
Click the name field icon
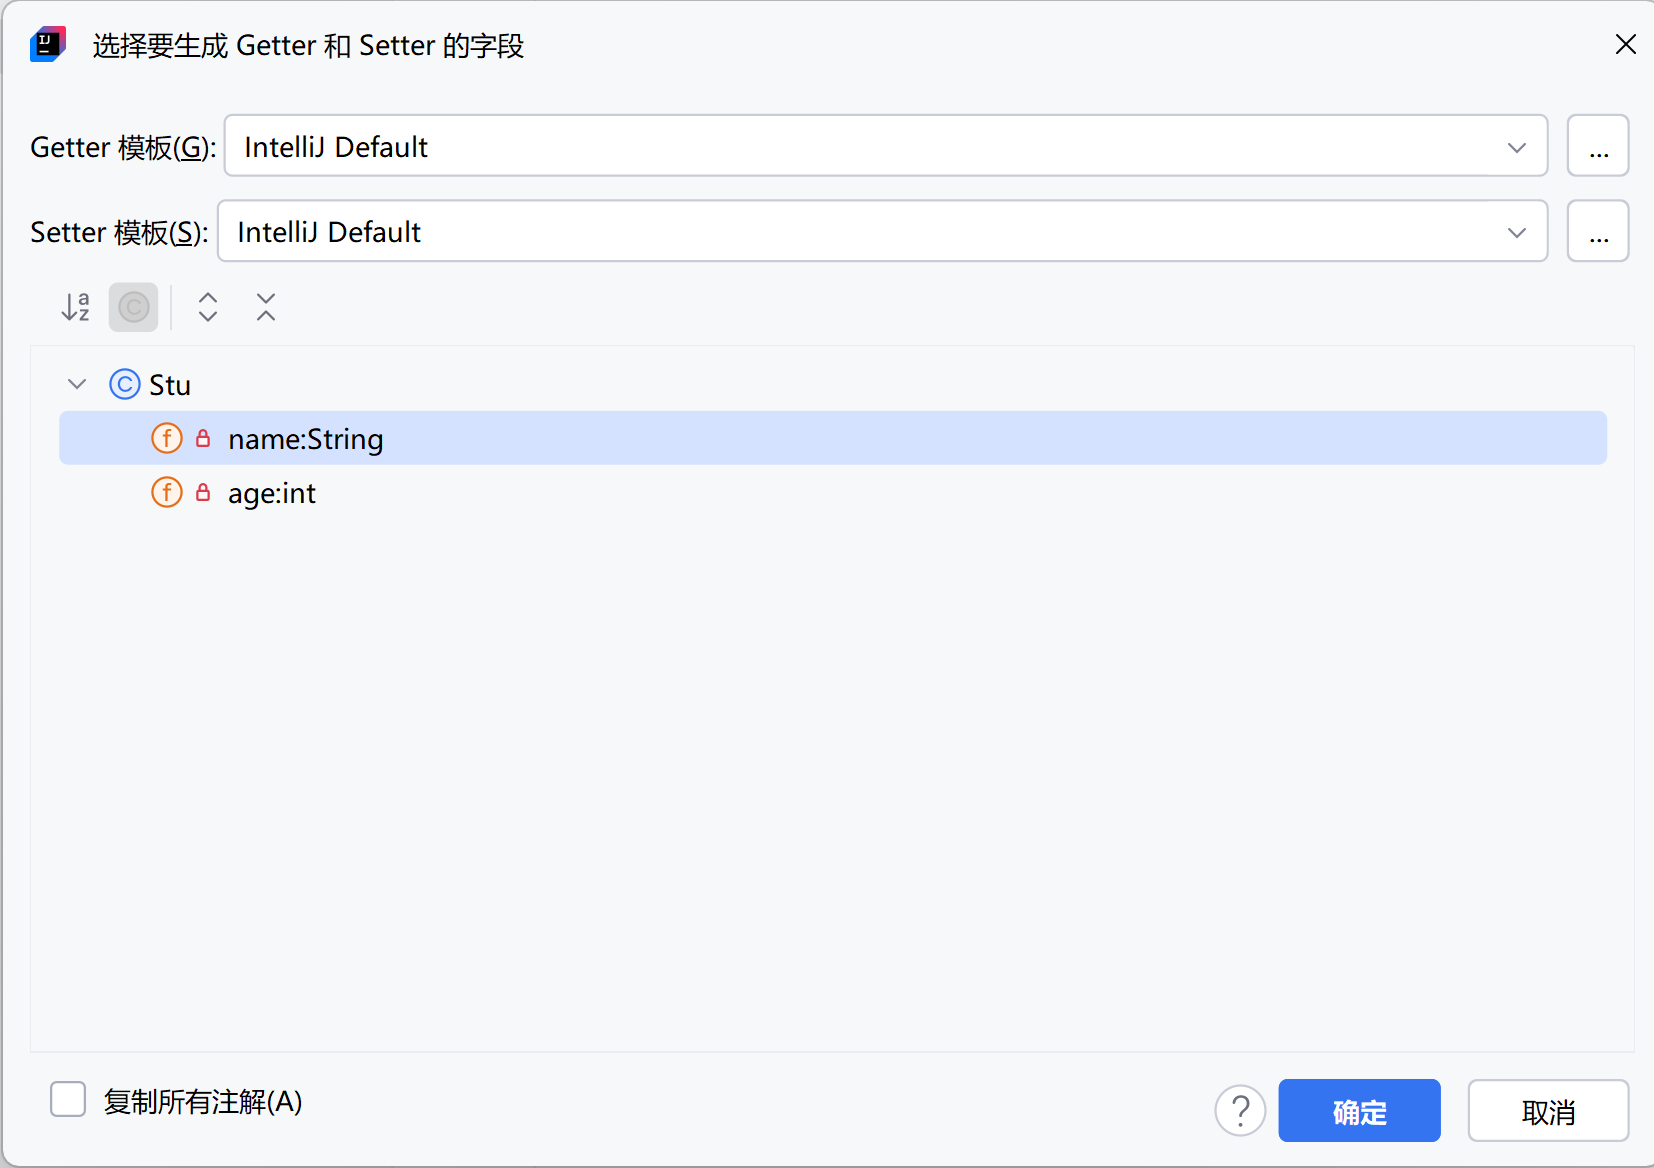[x=167, y=438]
